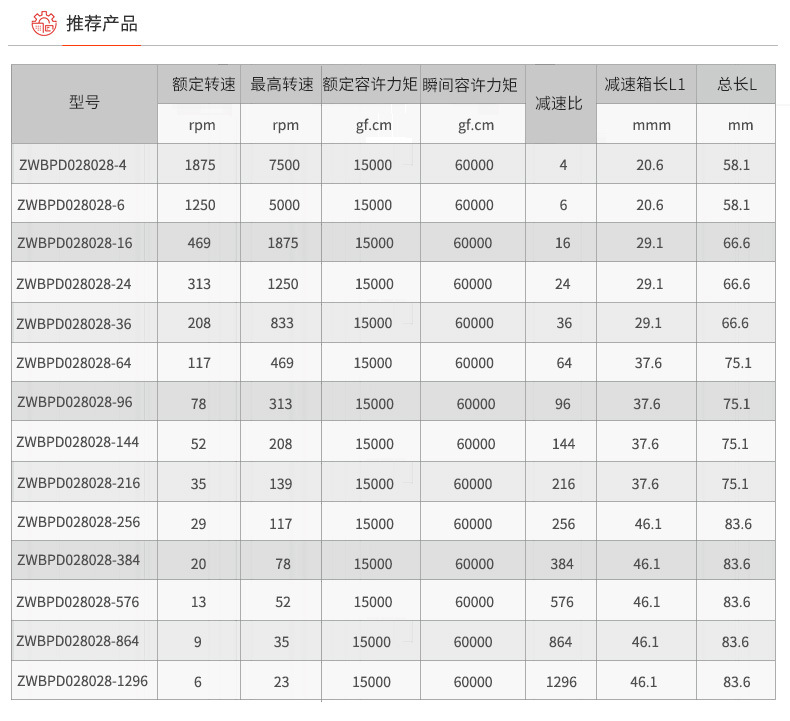Click total length 75.1 in ZWBPD028028-216 row
Screen dimensions: 790x721
point(735,484)
